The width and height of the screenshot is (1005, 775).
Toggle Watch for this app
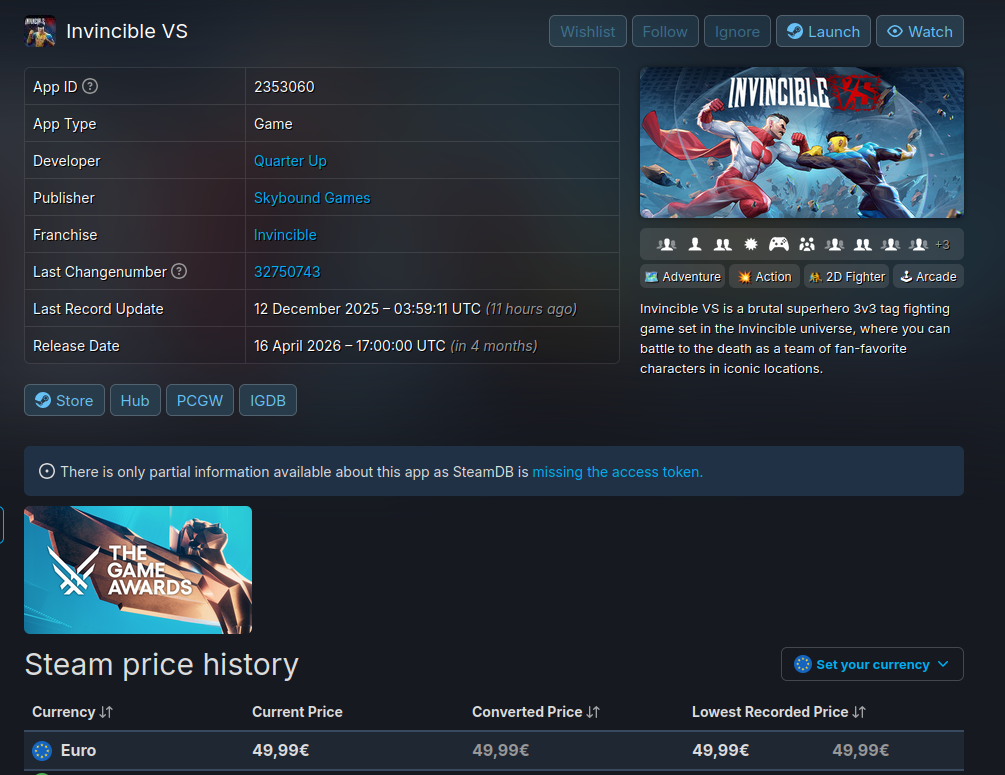click(920, 31)
